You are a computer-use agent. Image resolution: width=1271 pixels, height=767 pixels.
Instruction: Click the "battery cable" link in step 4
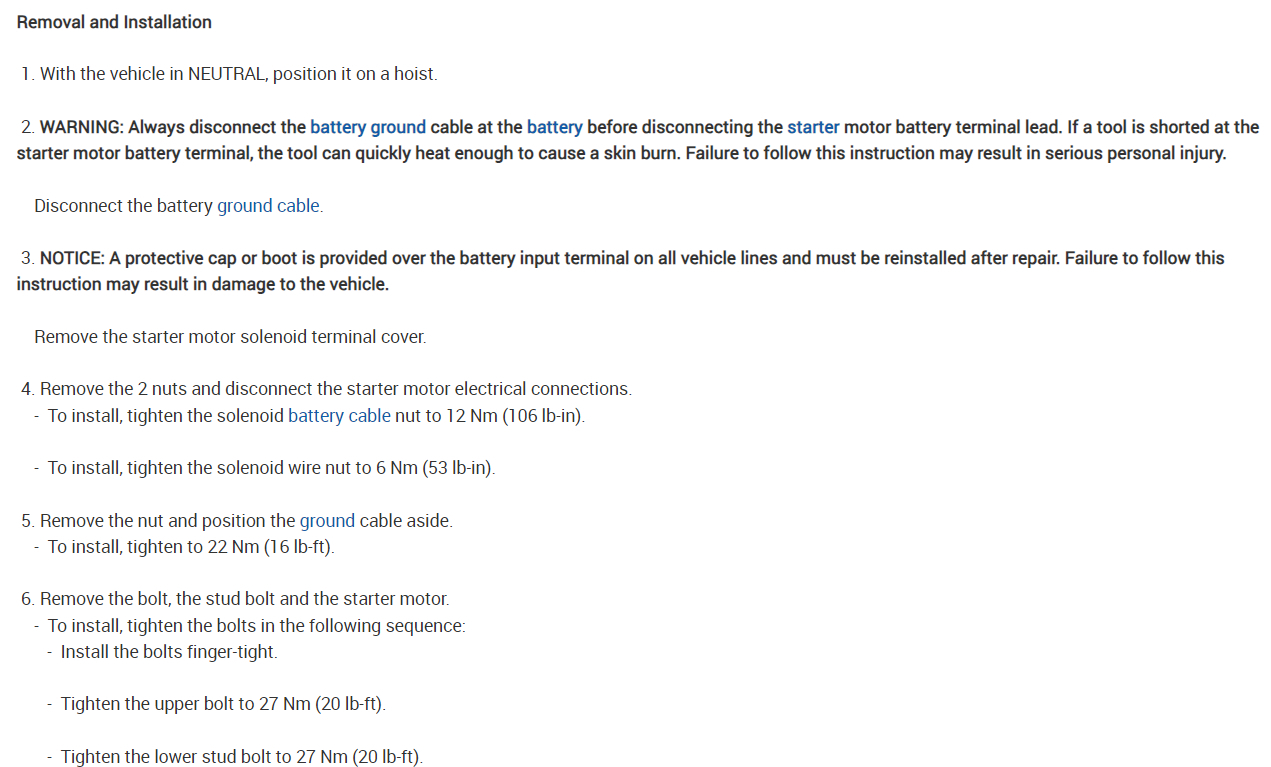click(x=339, y=415)
